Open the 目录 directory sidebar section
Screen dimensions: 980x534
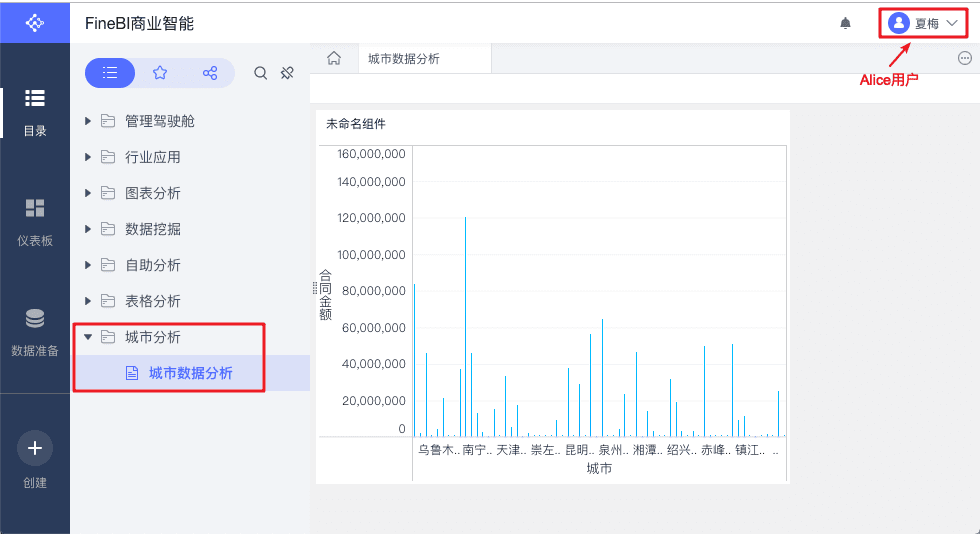tap(34, 113)
